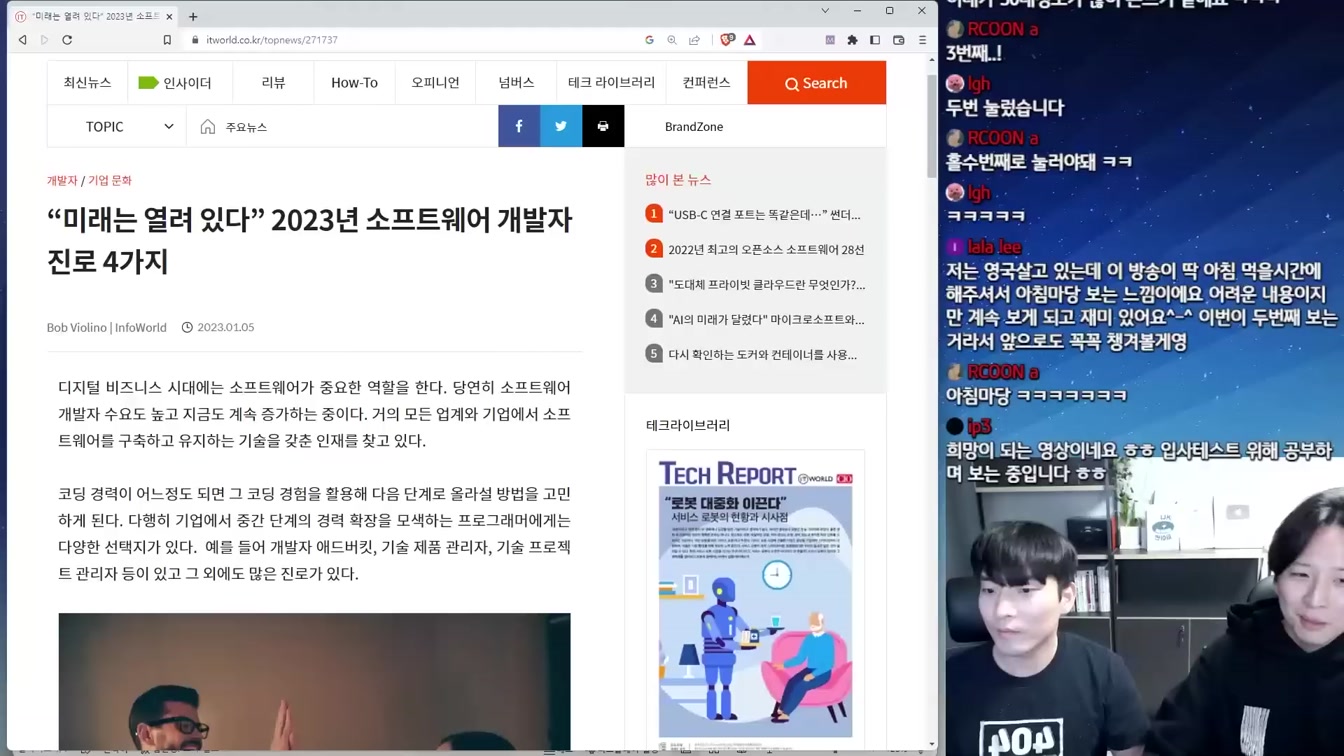Open the Tech Report robot cover thumbnail

755,598
